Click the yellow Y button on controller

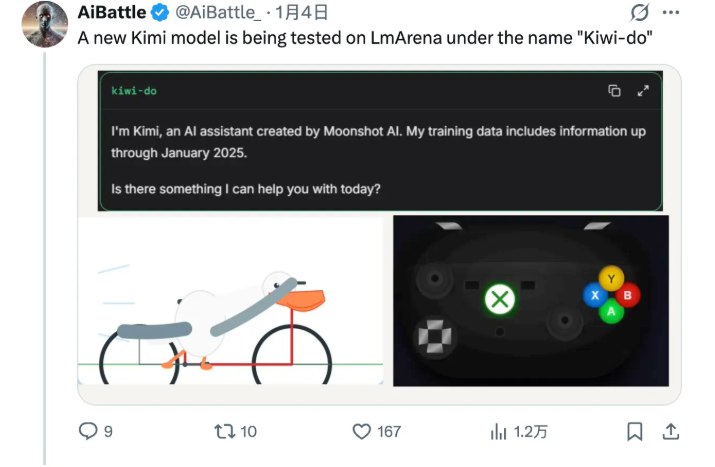(x=611, y=279)
